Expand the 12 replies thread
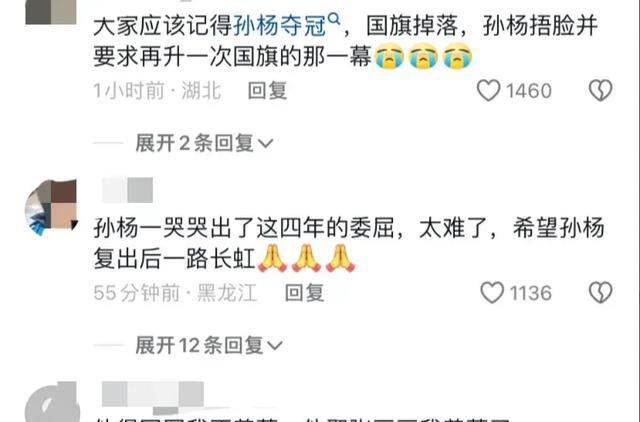The width and height of the screenshot is (640, 422). pyautogui.click(x=209, y=346)
